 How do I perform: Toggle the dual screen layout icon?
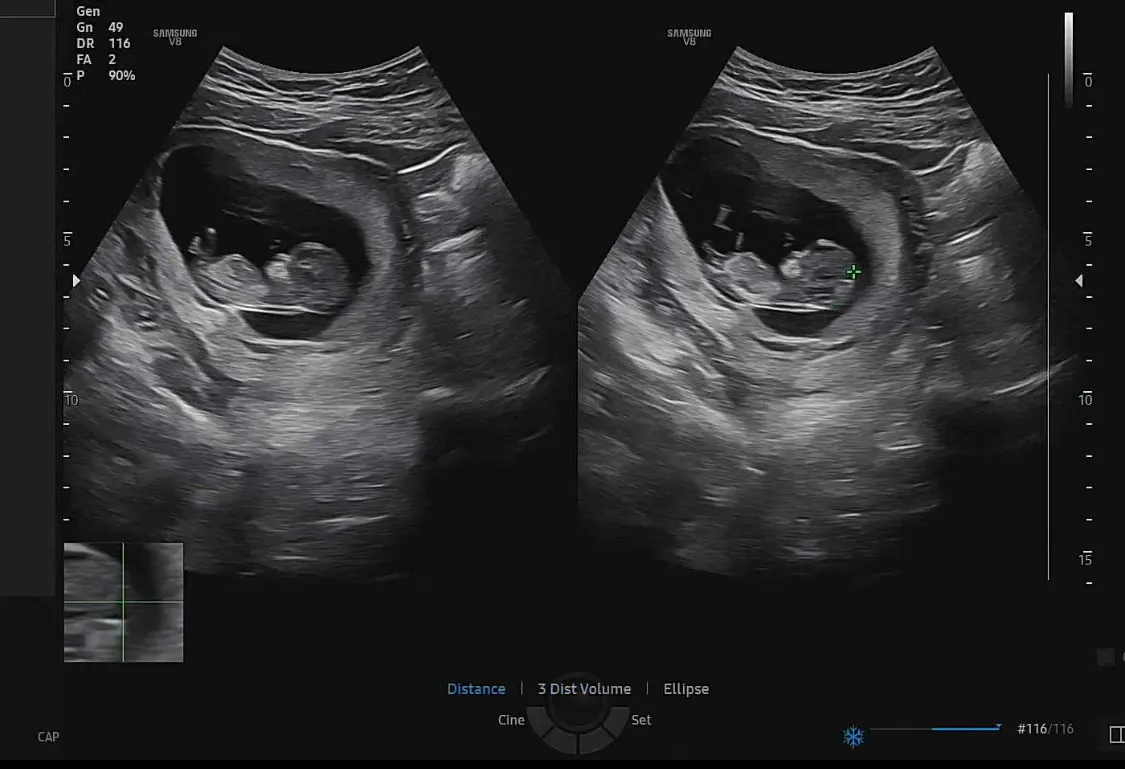(x=1116, y=735)
